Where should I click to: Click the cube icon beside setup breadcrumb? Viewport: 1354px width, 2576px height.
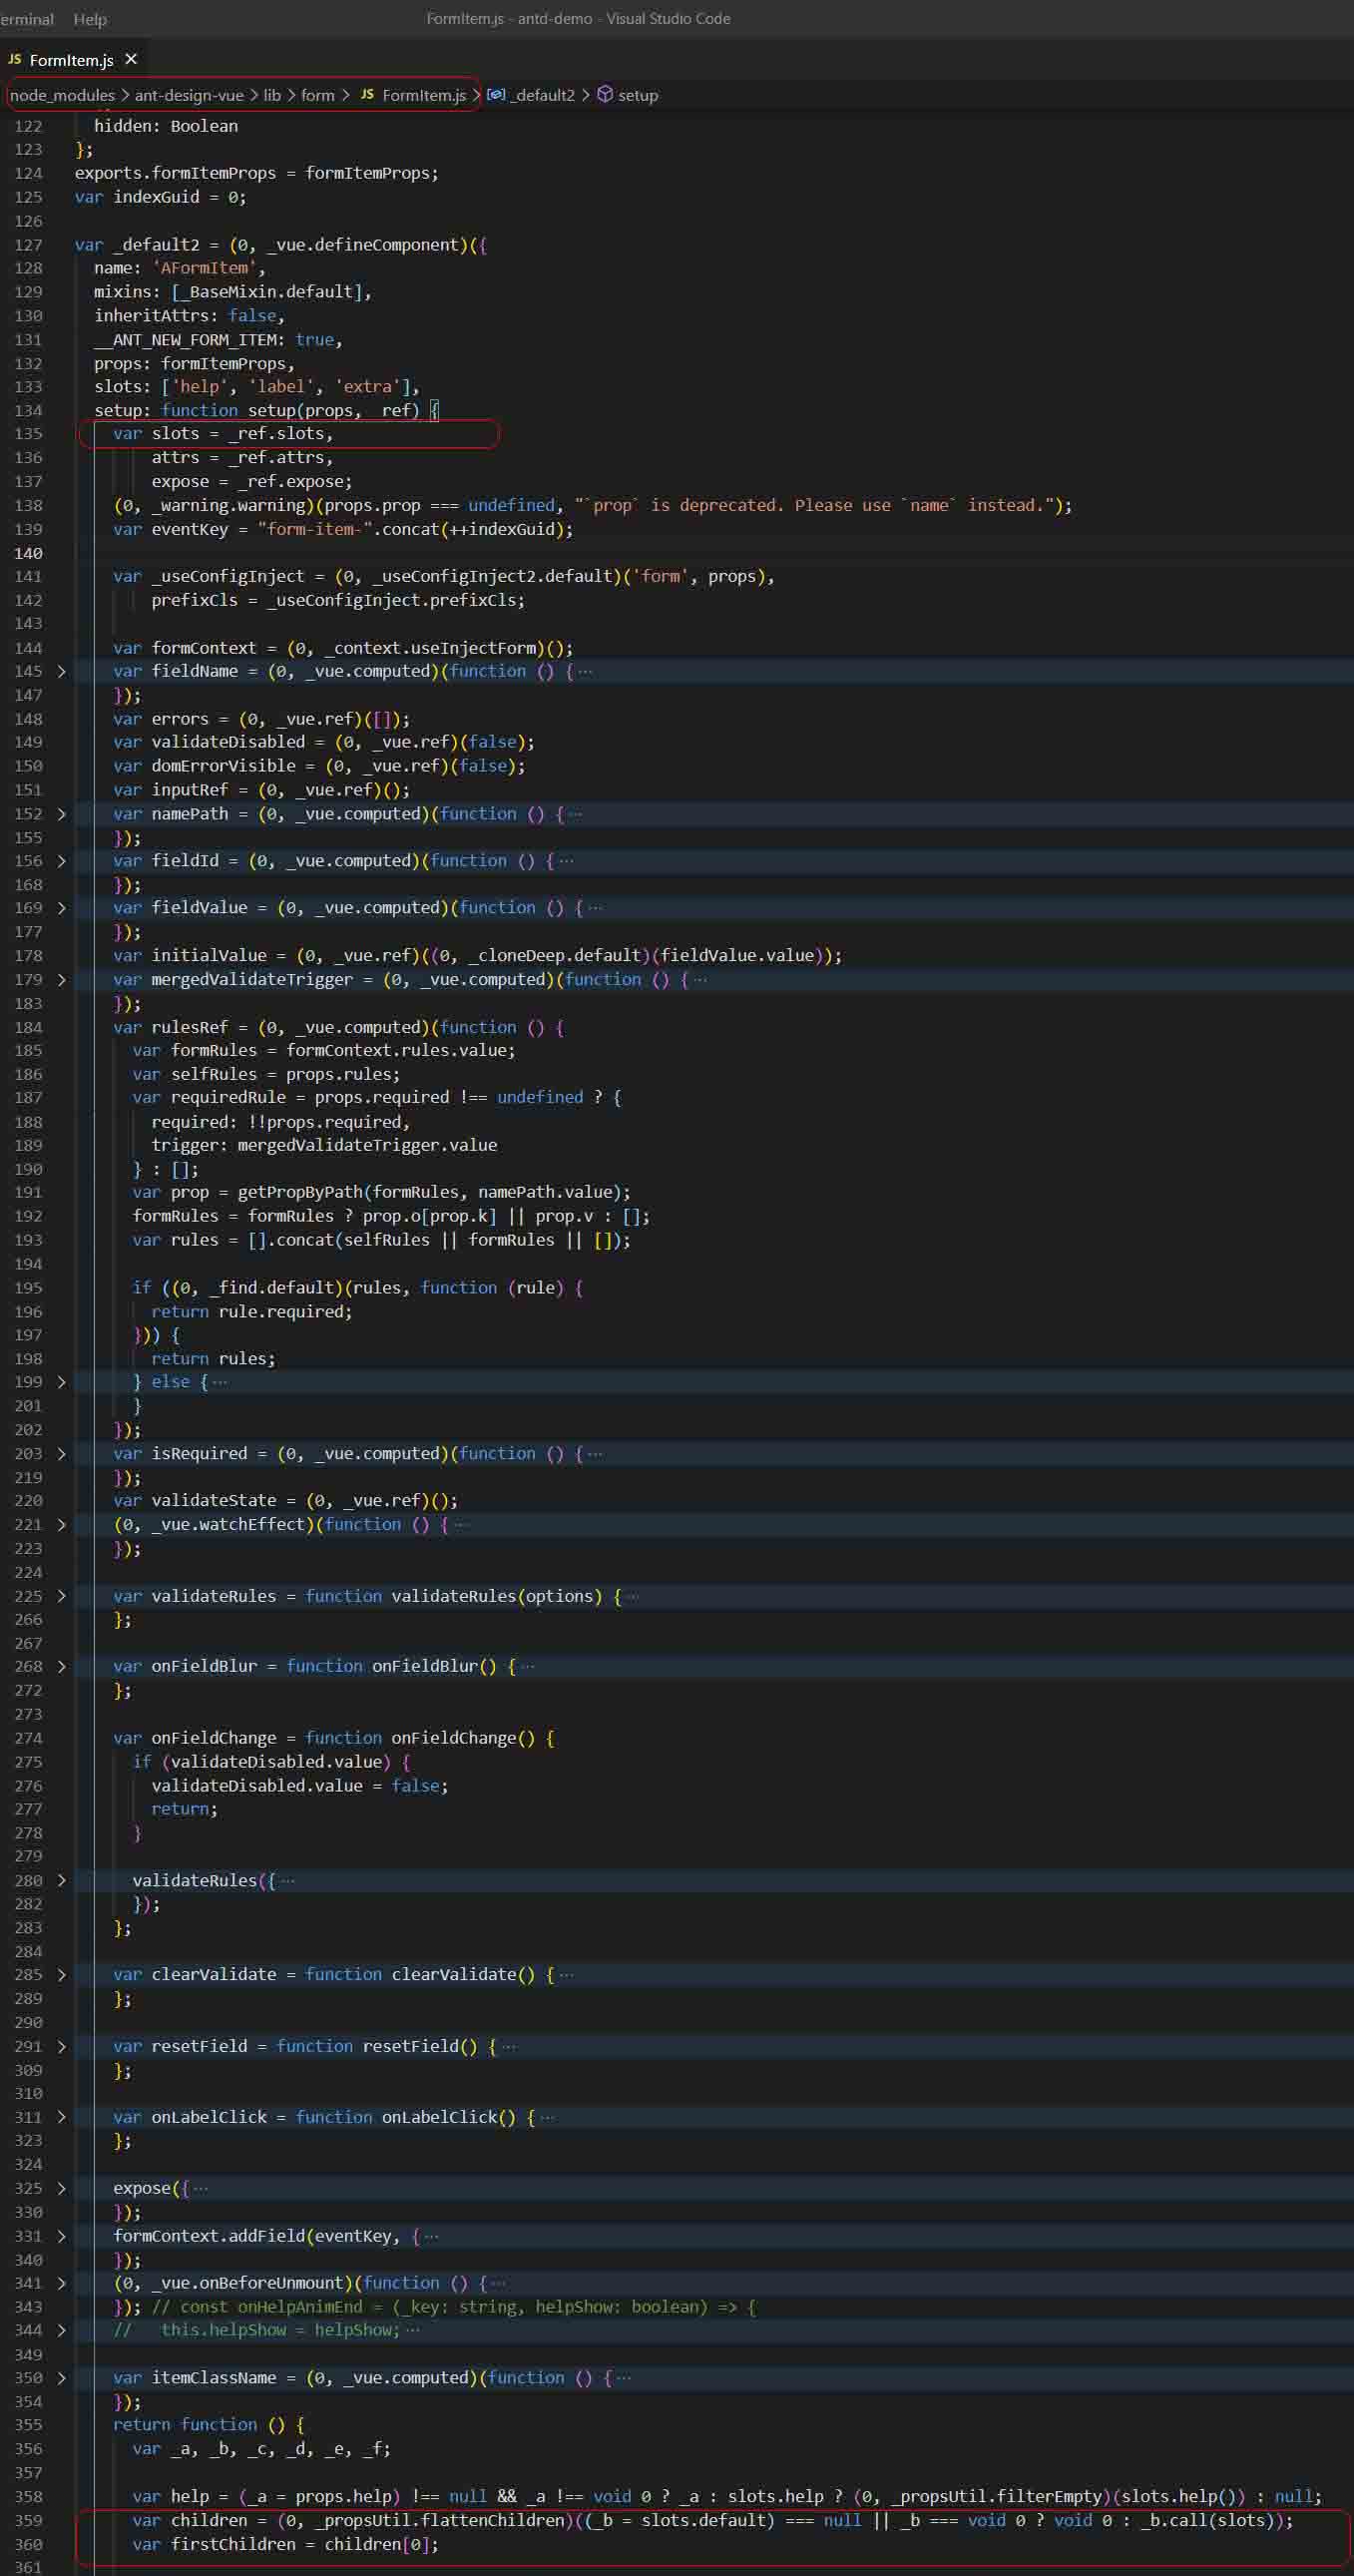tap(605, 94)
